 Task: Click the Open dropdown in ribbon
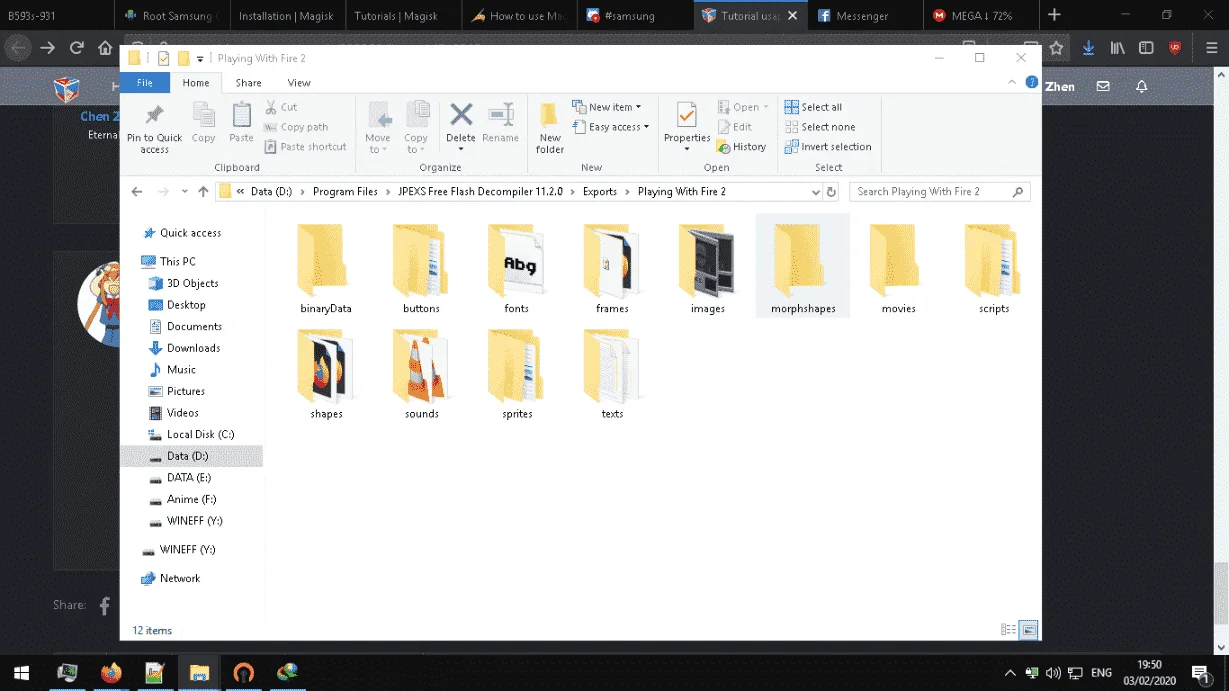coord(743,107)
